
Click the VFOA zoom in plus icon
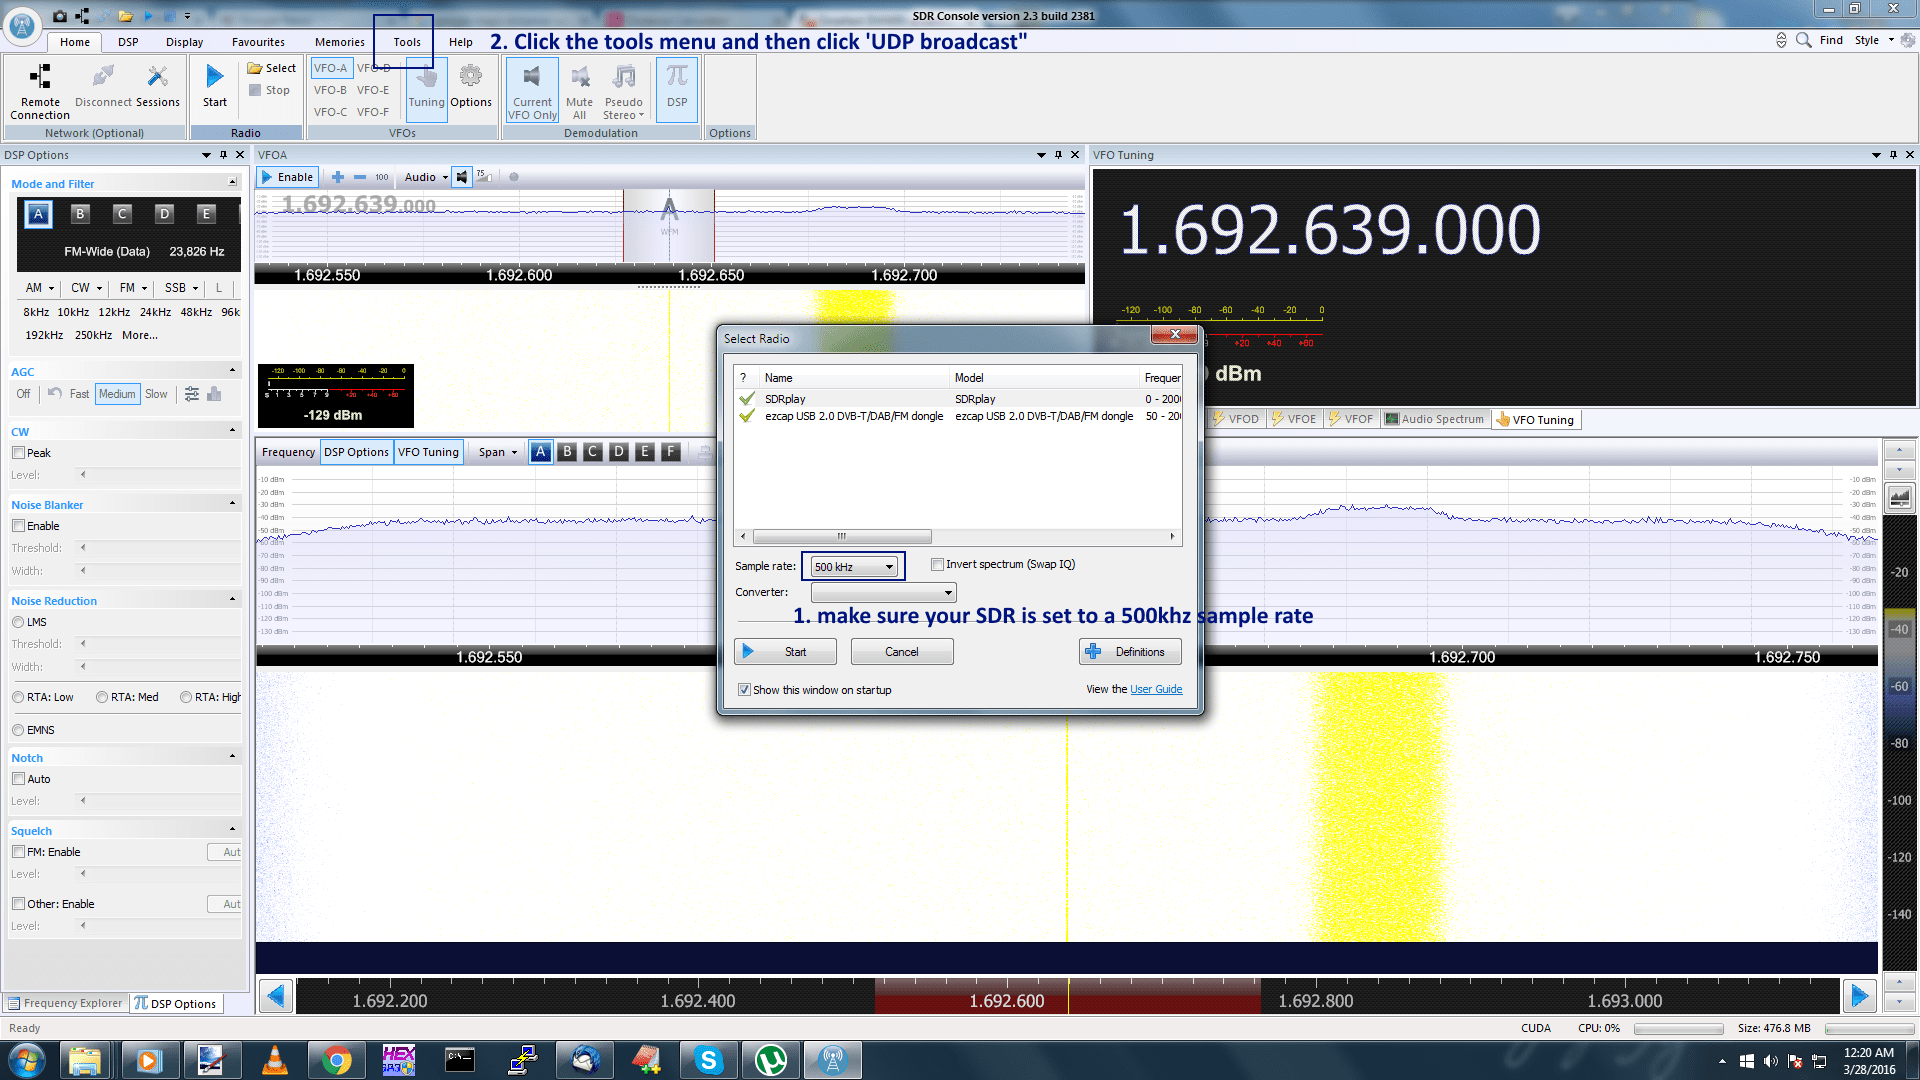tap(338, 177)
